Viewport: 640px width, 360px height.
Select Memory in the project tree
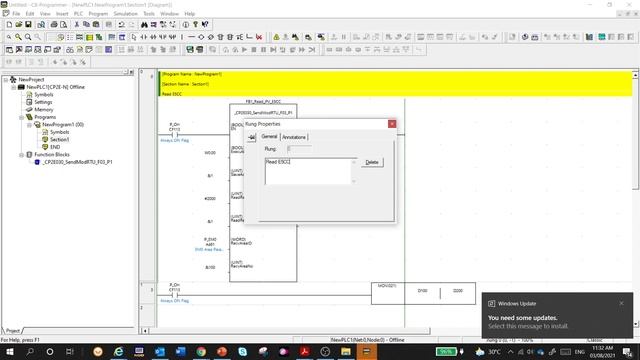coord(44,109)
